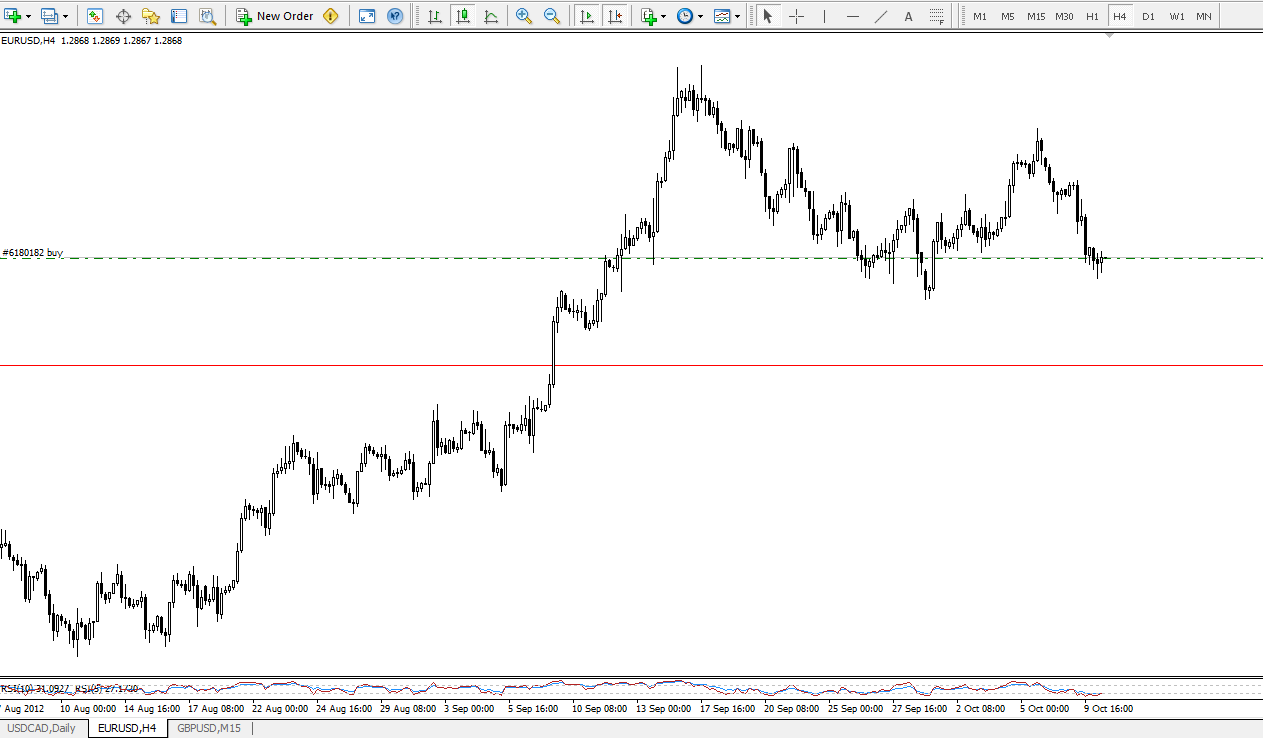Zoom in on the chart

click(x=524, y=16)
